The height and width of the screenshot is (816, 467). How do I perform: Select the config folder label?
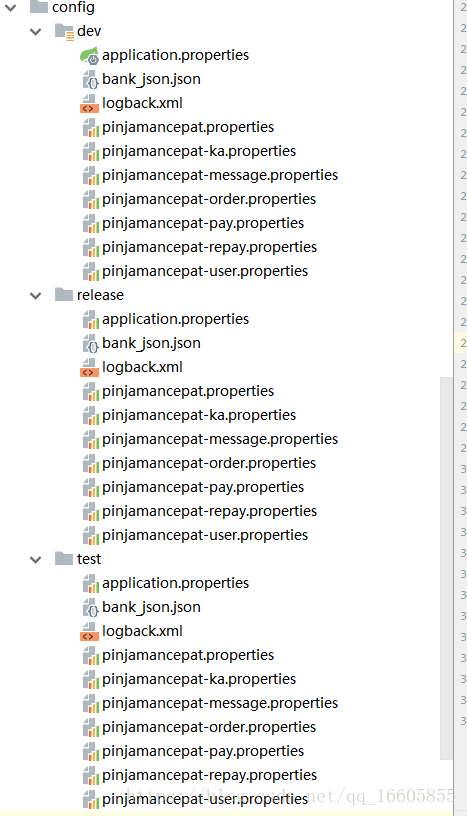coord(73,7)
